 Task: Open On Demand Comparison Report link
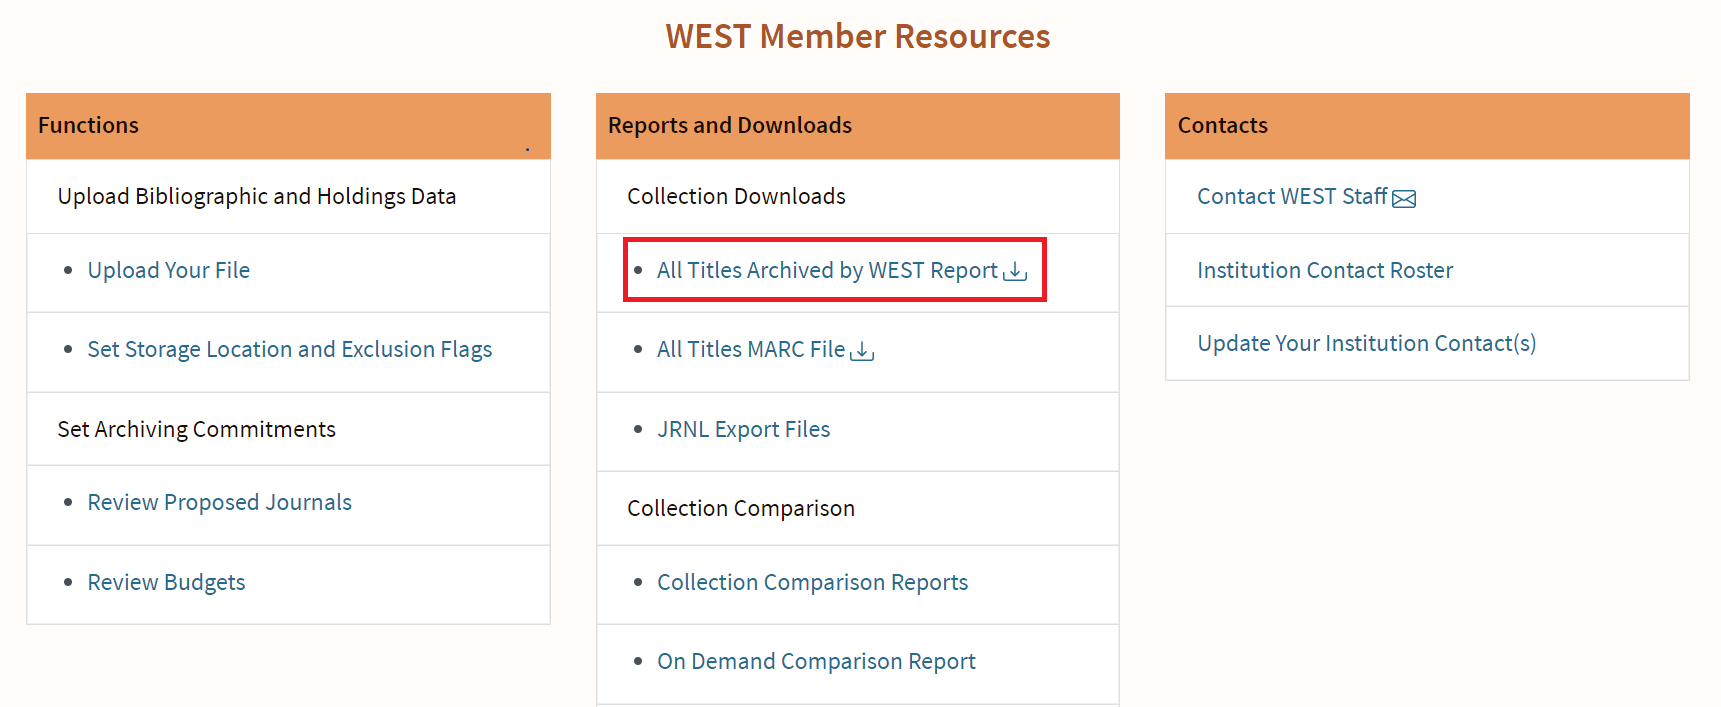click(x=816, y=661)
